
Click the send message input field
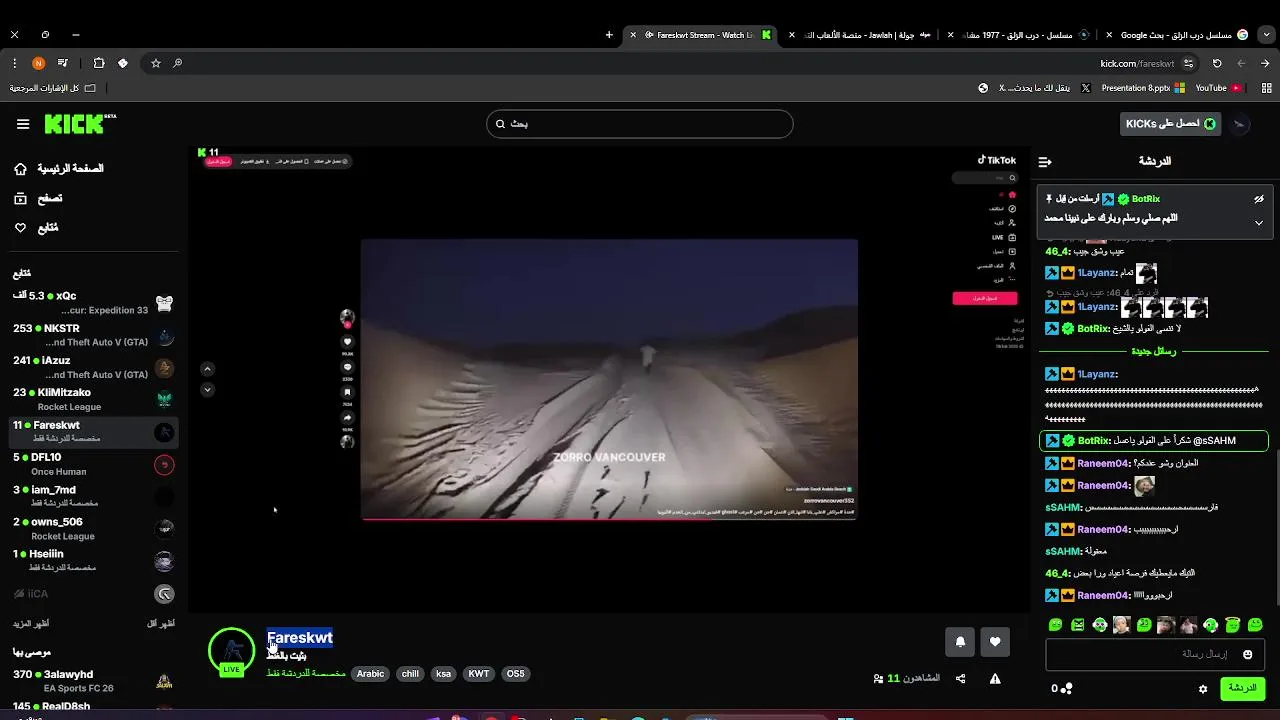[1155, 654]
